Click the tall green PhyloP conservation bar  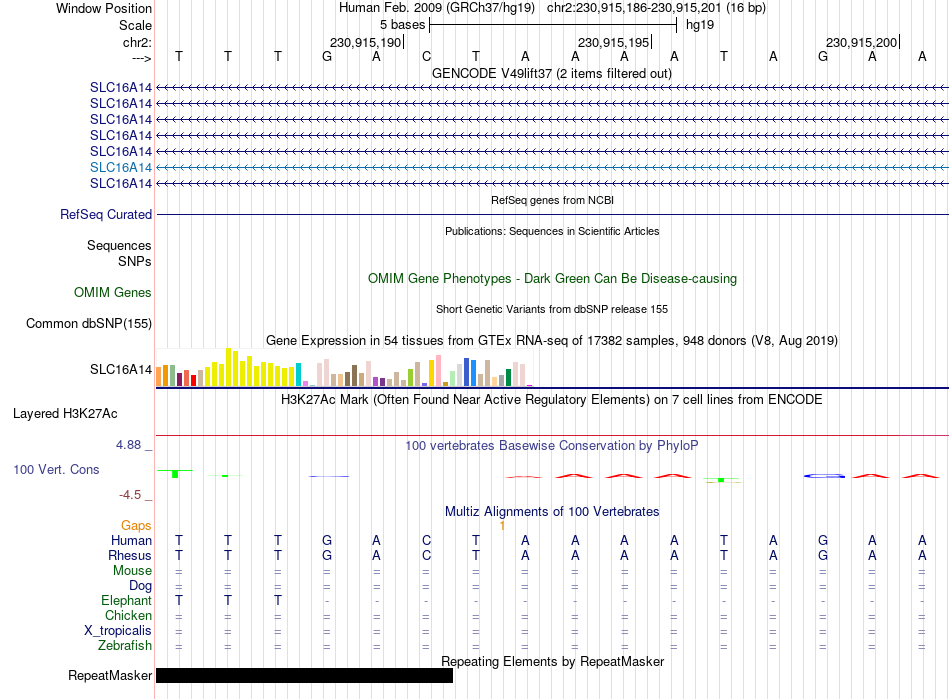pyautogui.click(x=175, y=474)
